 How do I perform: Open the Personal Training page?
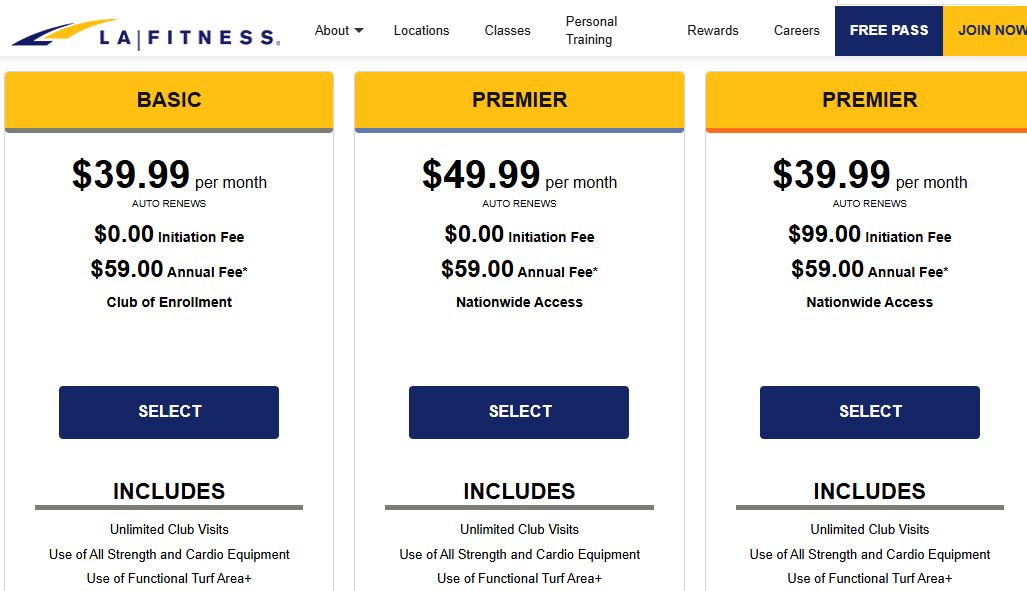(590, 30)
